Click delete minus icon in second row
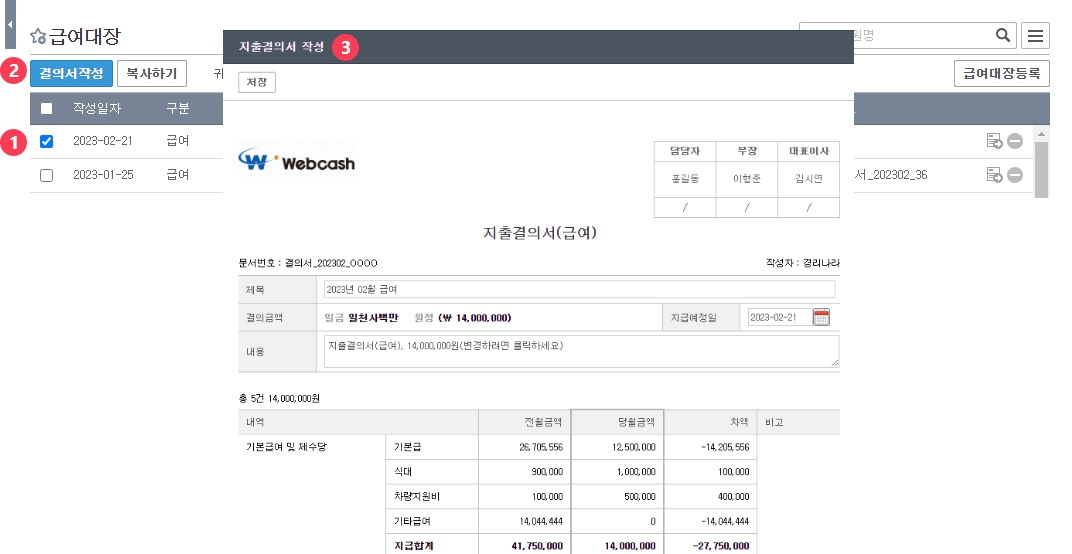Image resolution: width=1072 pixels, height=554 pixels. (1015, 175)
